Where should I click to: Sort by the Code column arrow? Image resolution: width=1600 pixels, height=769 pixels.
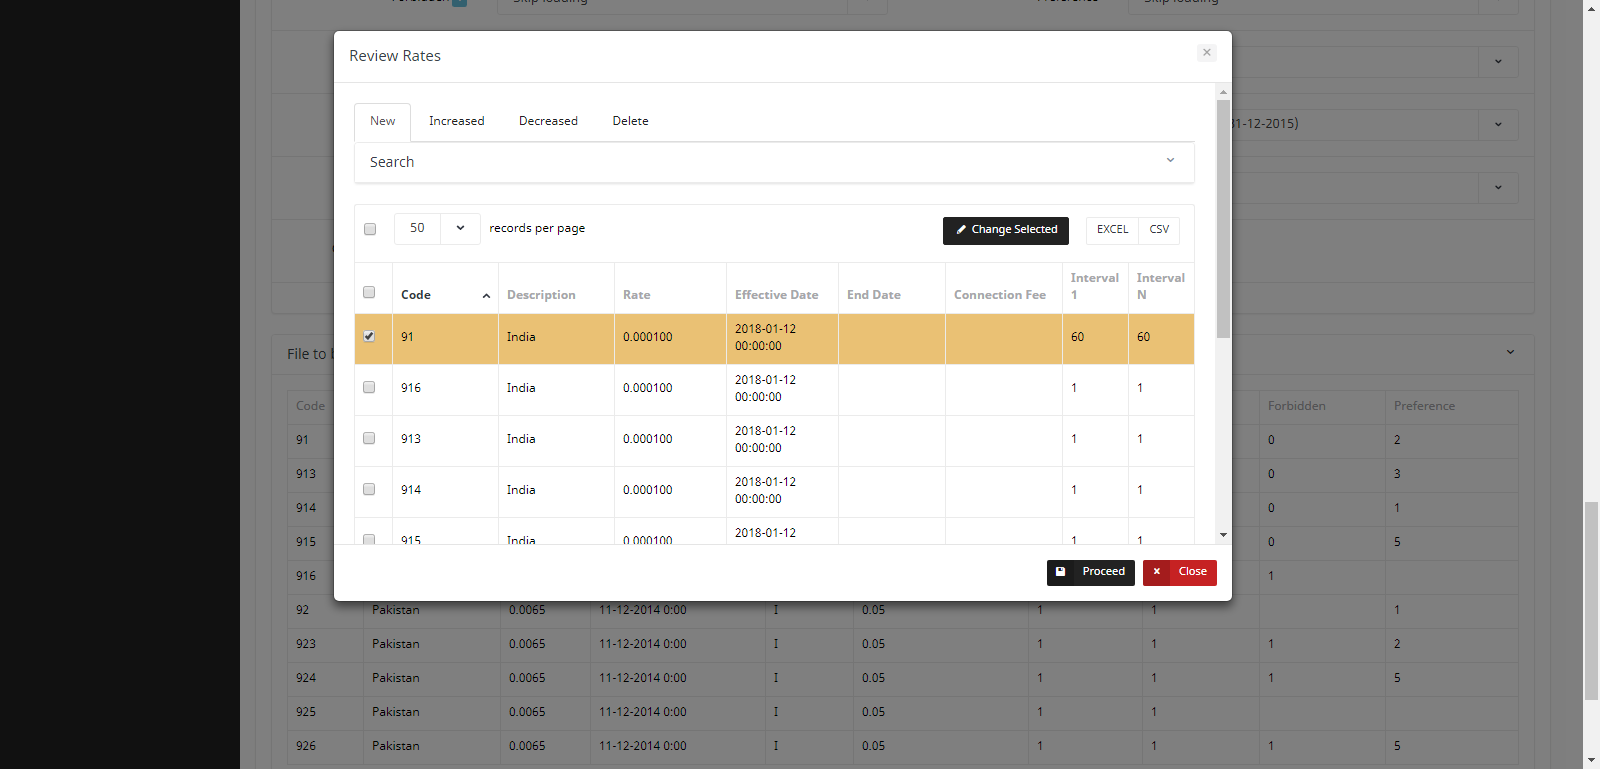tap(486, 296)
